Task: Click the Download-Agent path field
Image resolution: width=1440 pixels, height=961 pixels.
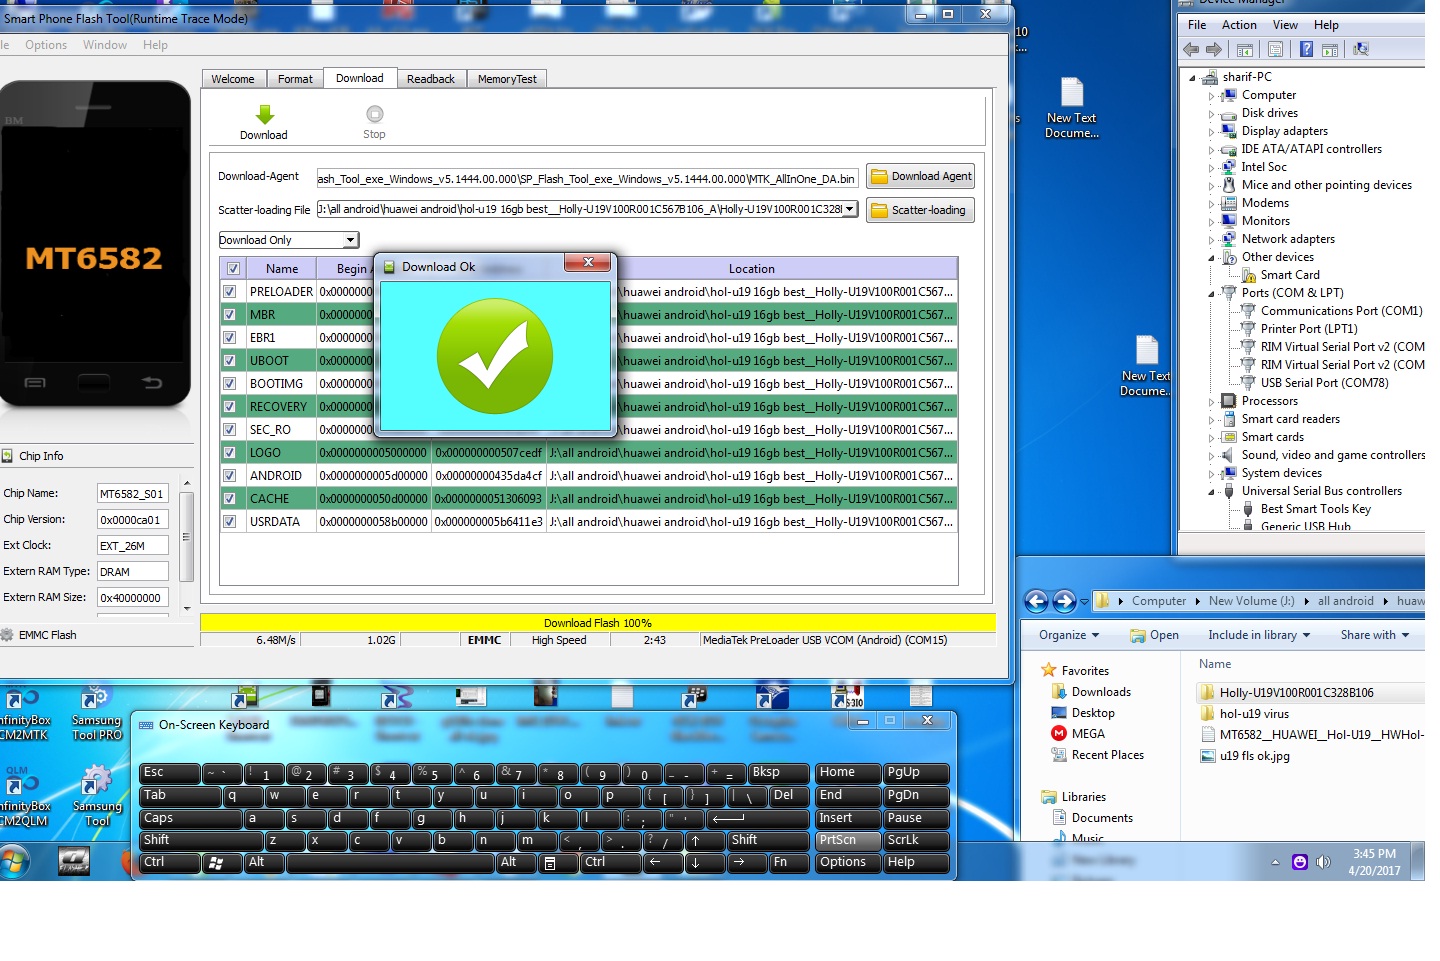Action: [x=587, y=178]
